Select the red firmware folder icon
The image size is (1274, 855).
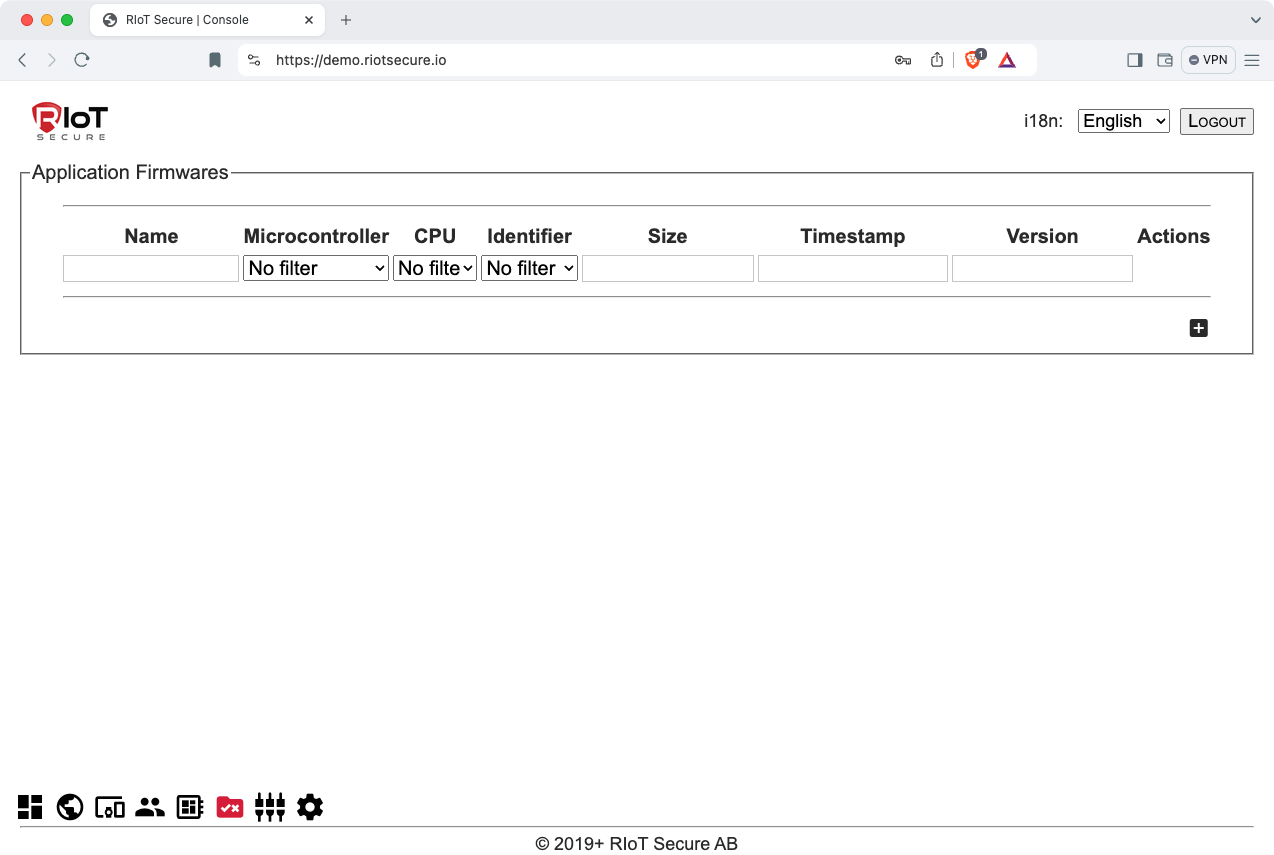pos(230,807)
